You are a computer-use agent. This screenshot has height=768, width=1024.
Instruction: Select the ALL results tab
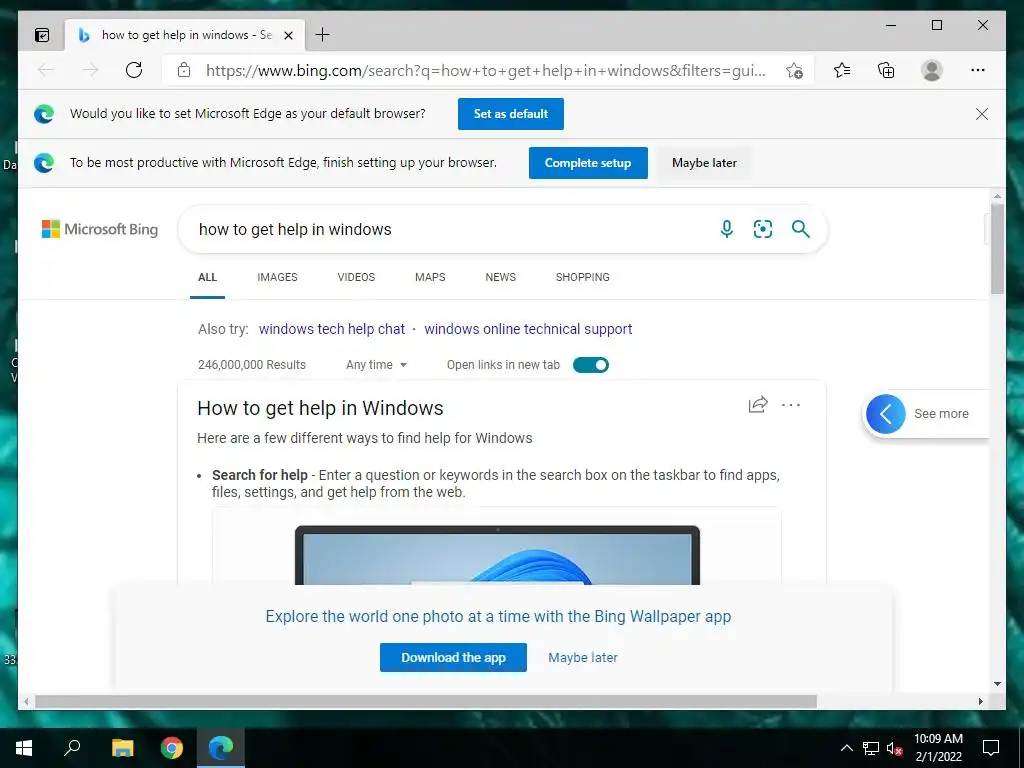click(x=207, y=278)
